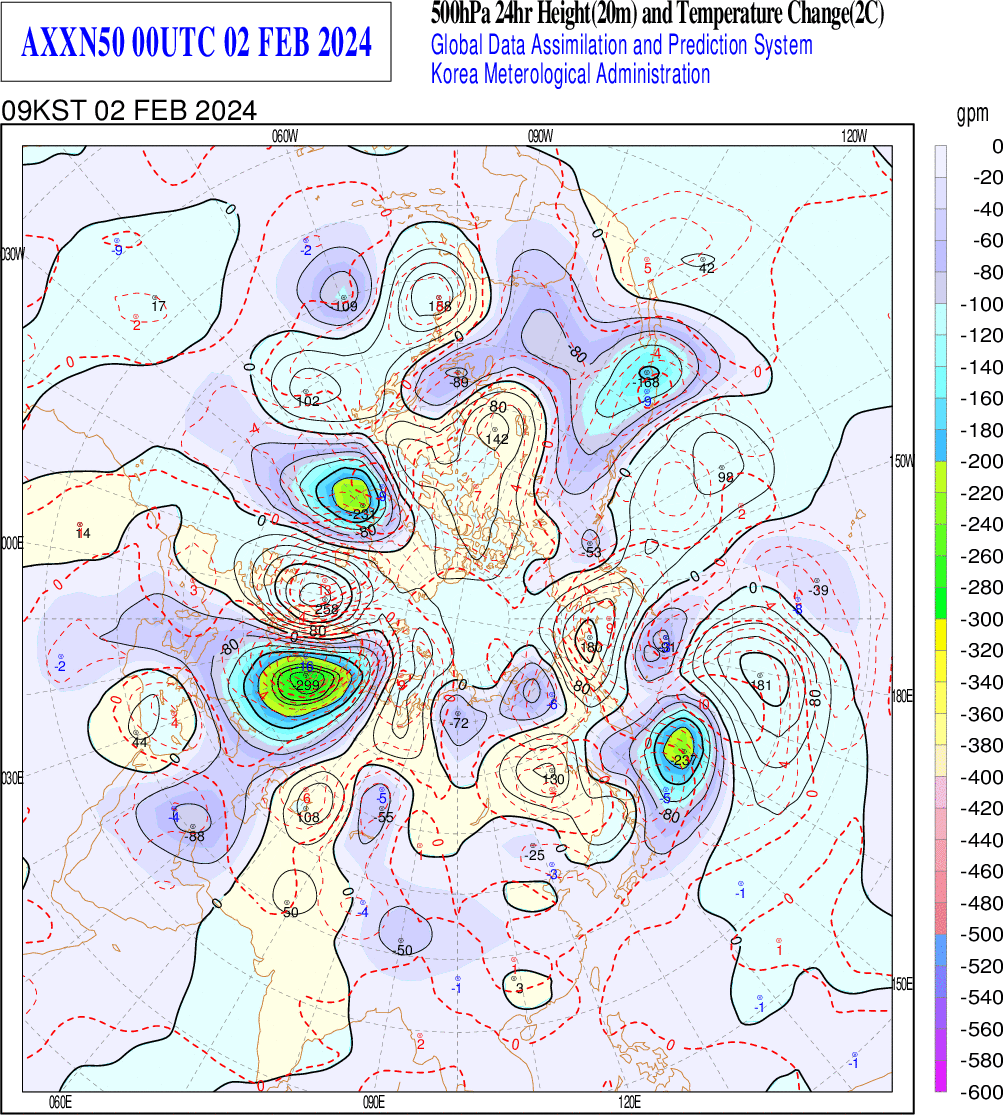Click the -89 height minimum value
Viewport: 1003px width, 1115px height.
[x=460, y=383]
